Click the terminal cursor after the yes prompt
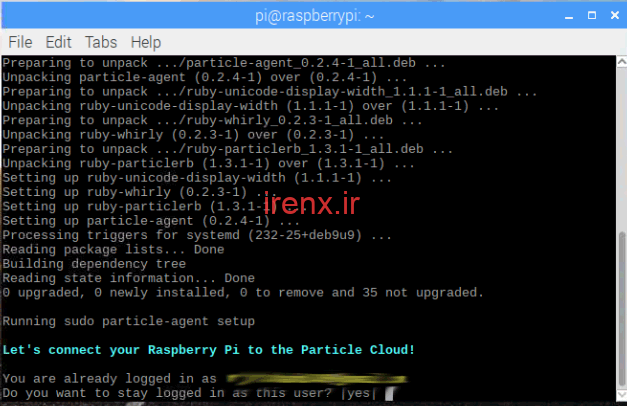 click(388, 394)
